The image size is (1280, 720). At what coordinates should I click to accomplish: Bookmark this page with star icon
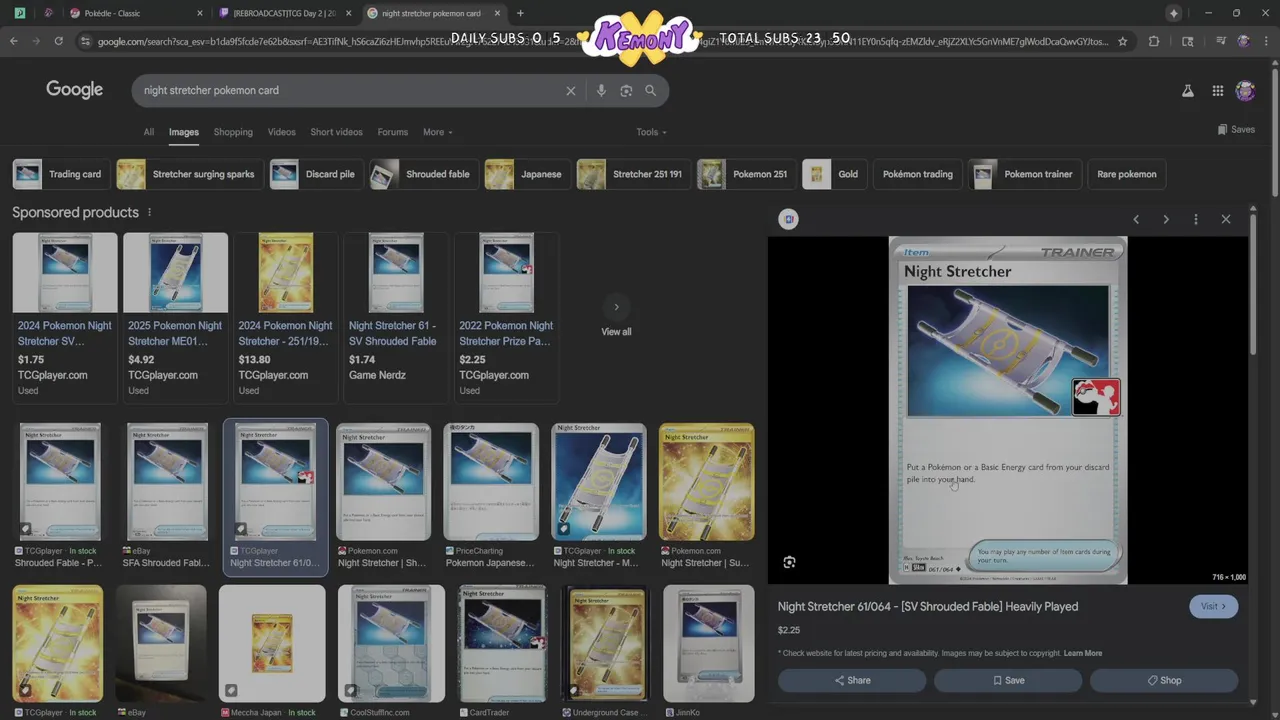[x=1123, y=41]
